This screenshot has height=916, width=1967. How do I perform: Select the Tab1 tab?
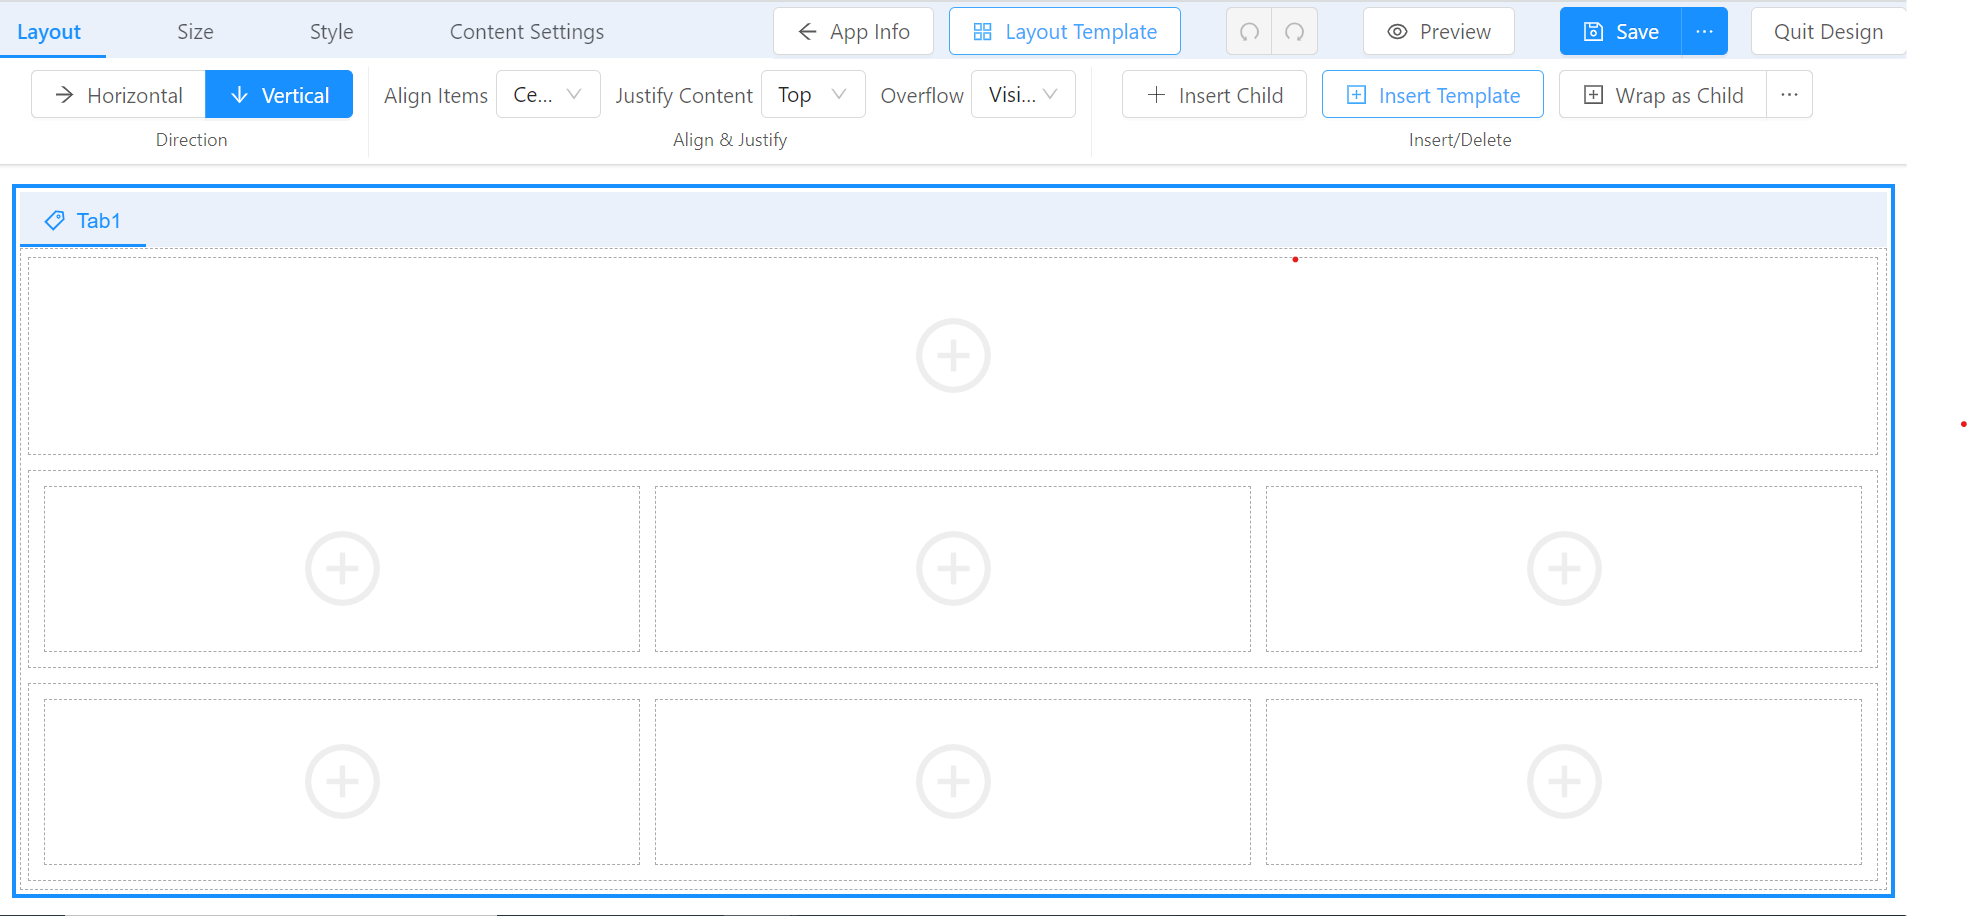pyautogui.click(x=83, y=221)
